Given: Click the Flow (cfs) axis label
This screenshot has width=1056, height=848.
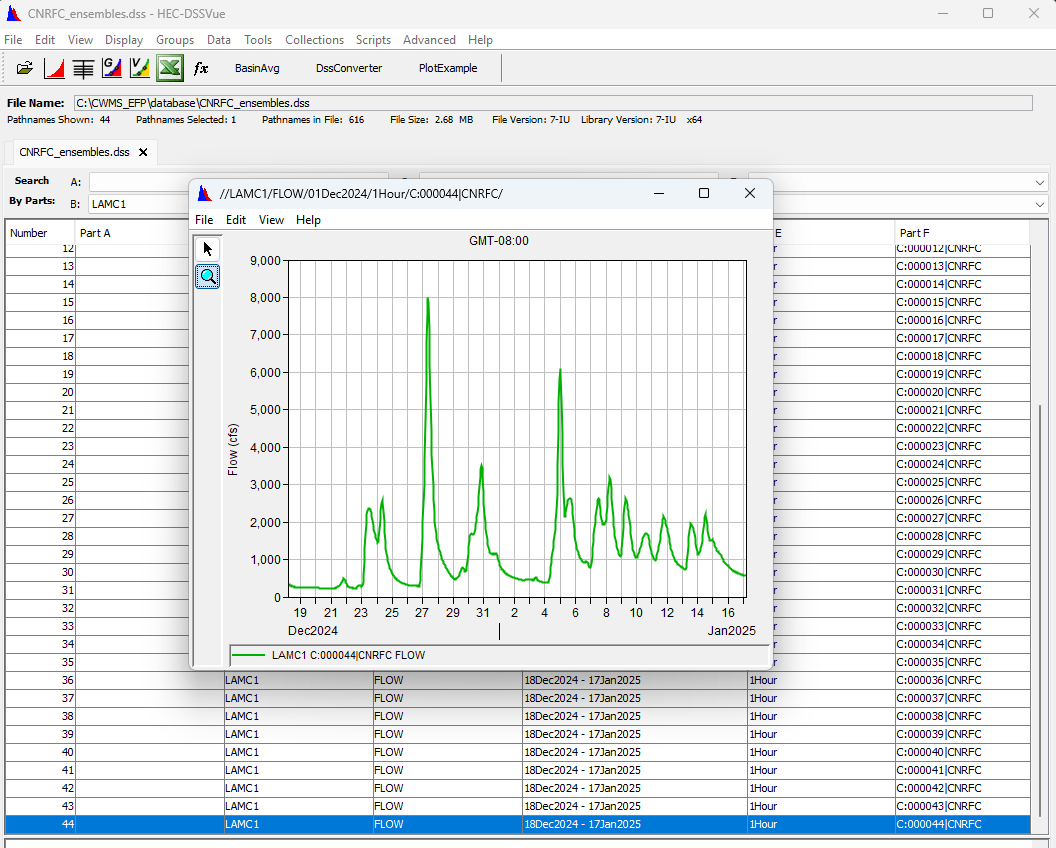Looking at the screenshot, I should pos(233,450).
